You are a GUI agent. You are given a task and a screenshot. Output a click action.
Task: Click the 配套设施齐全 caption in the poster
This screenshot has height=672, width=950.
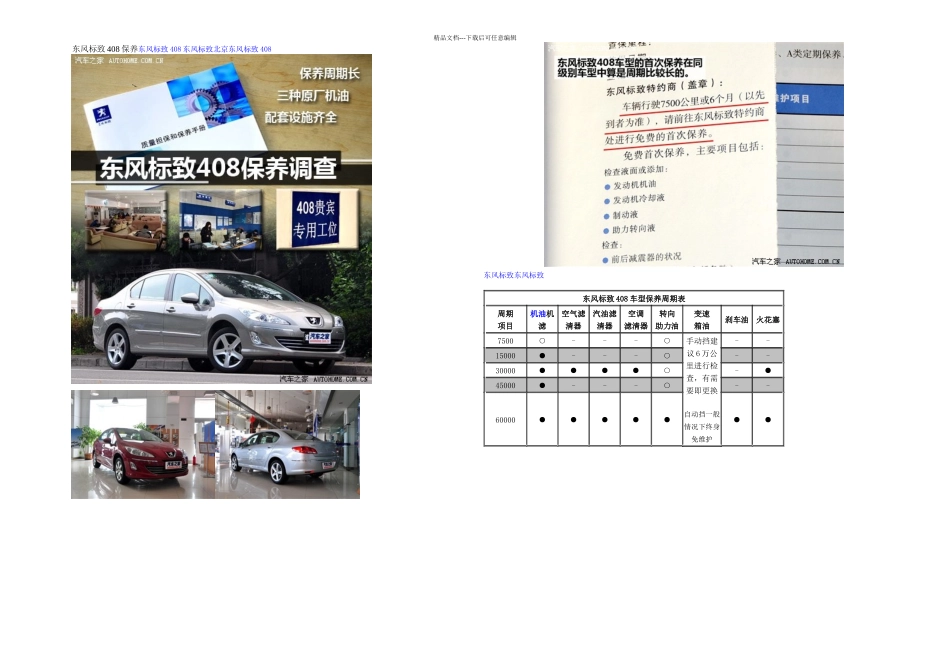pyautogui.click(x=301, y=118)
